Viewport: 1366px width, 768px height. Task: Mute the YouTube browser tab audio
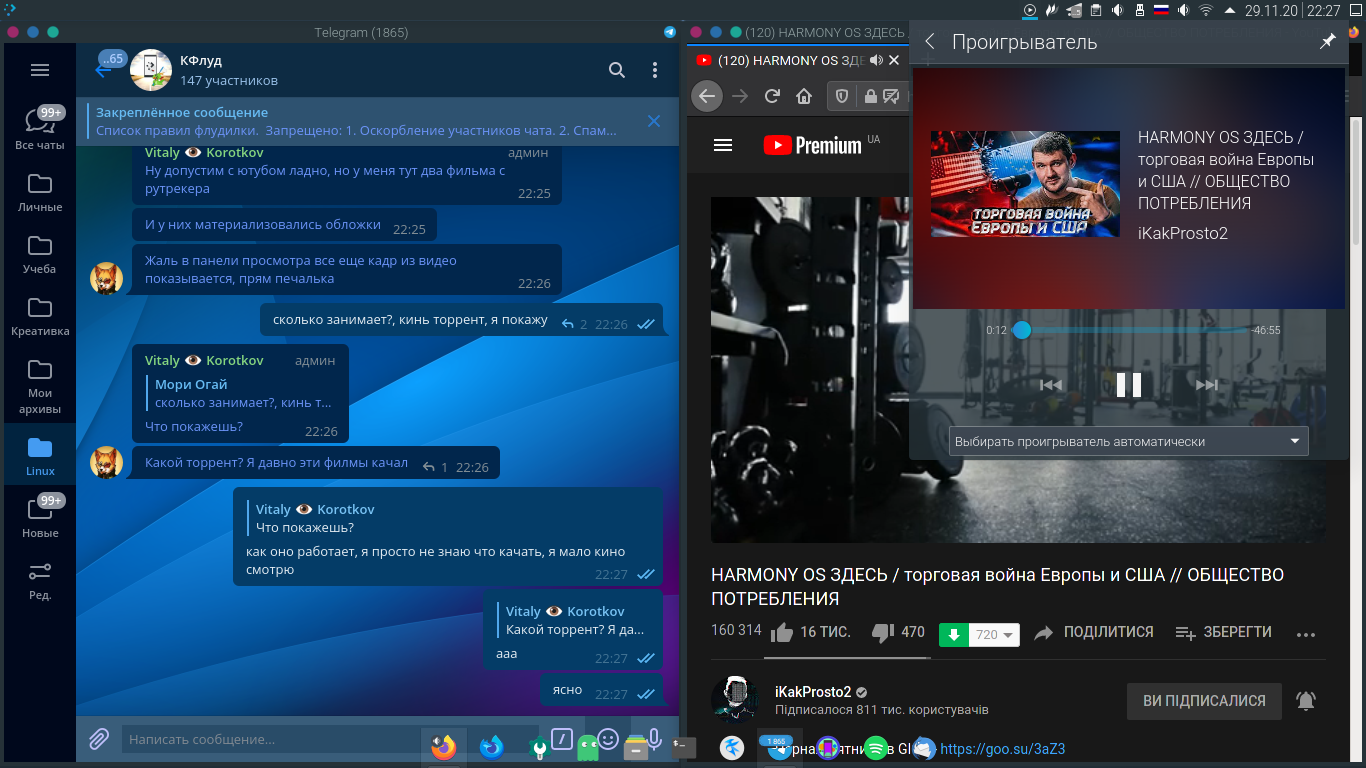877,60
